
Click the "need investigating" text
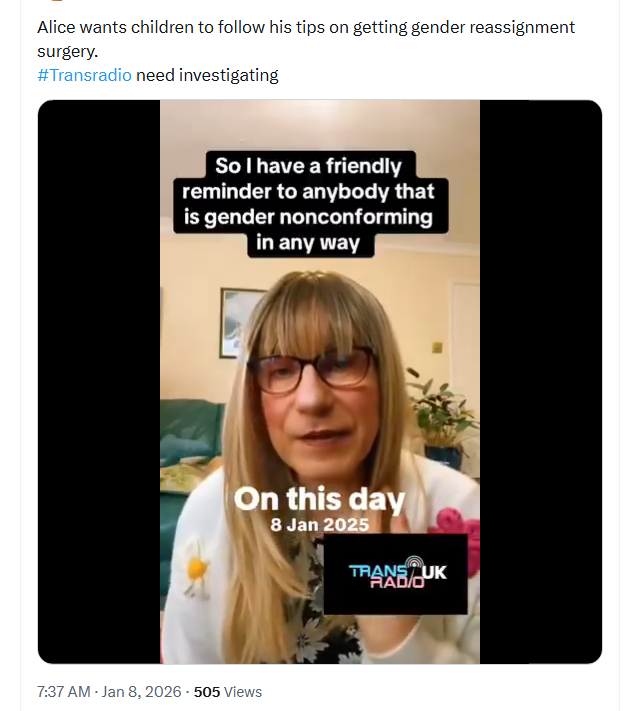(207, 76)
